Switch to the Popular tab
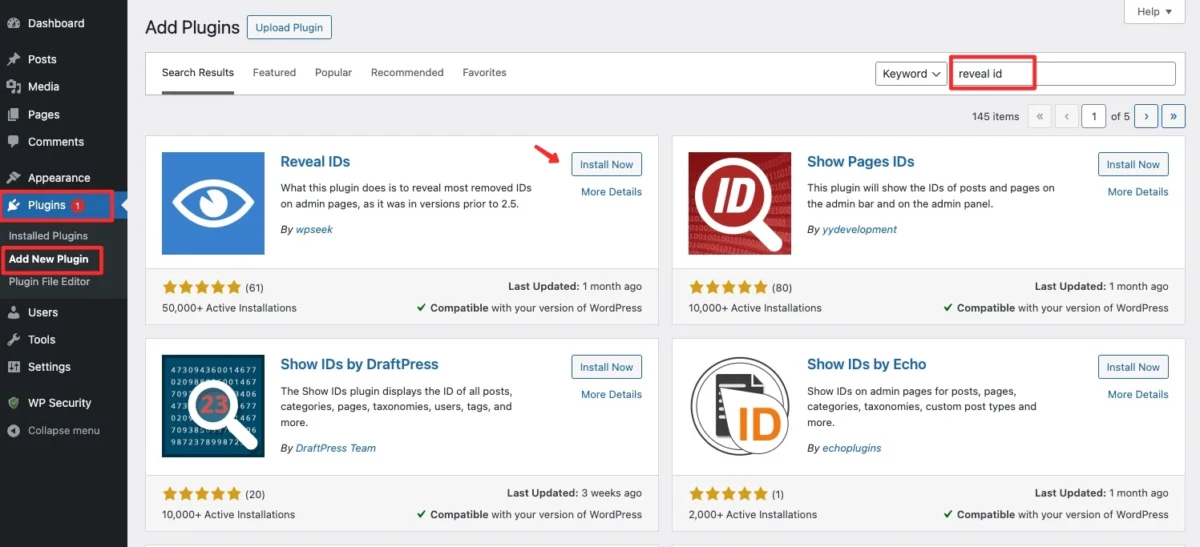Screen dimensions: 1200x547 click(x=333, y=73)
